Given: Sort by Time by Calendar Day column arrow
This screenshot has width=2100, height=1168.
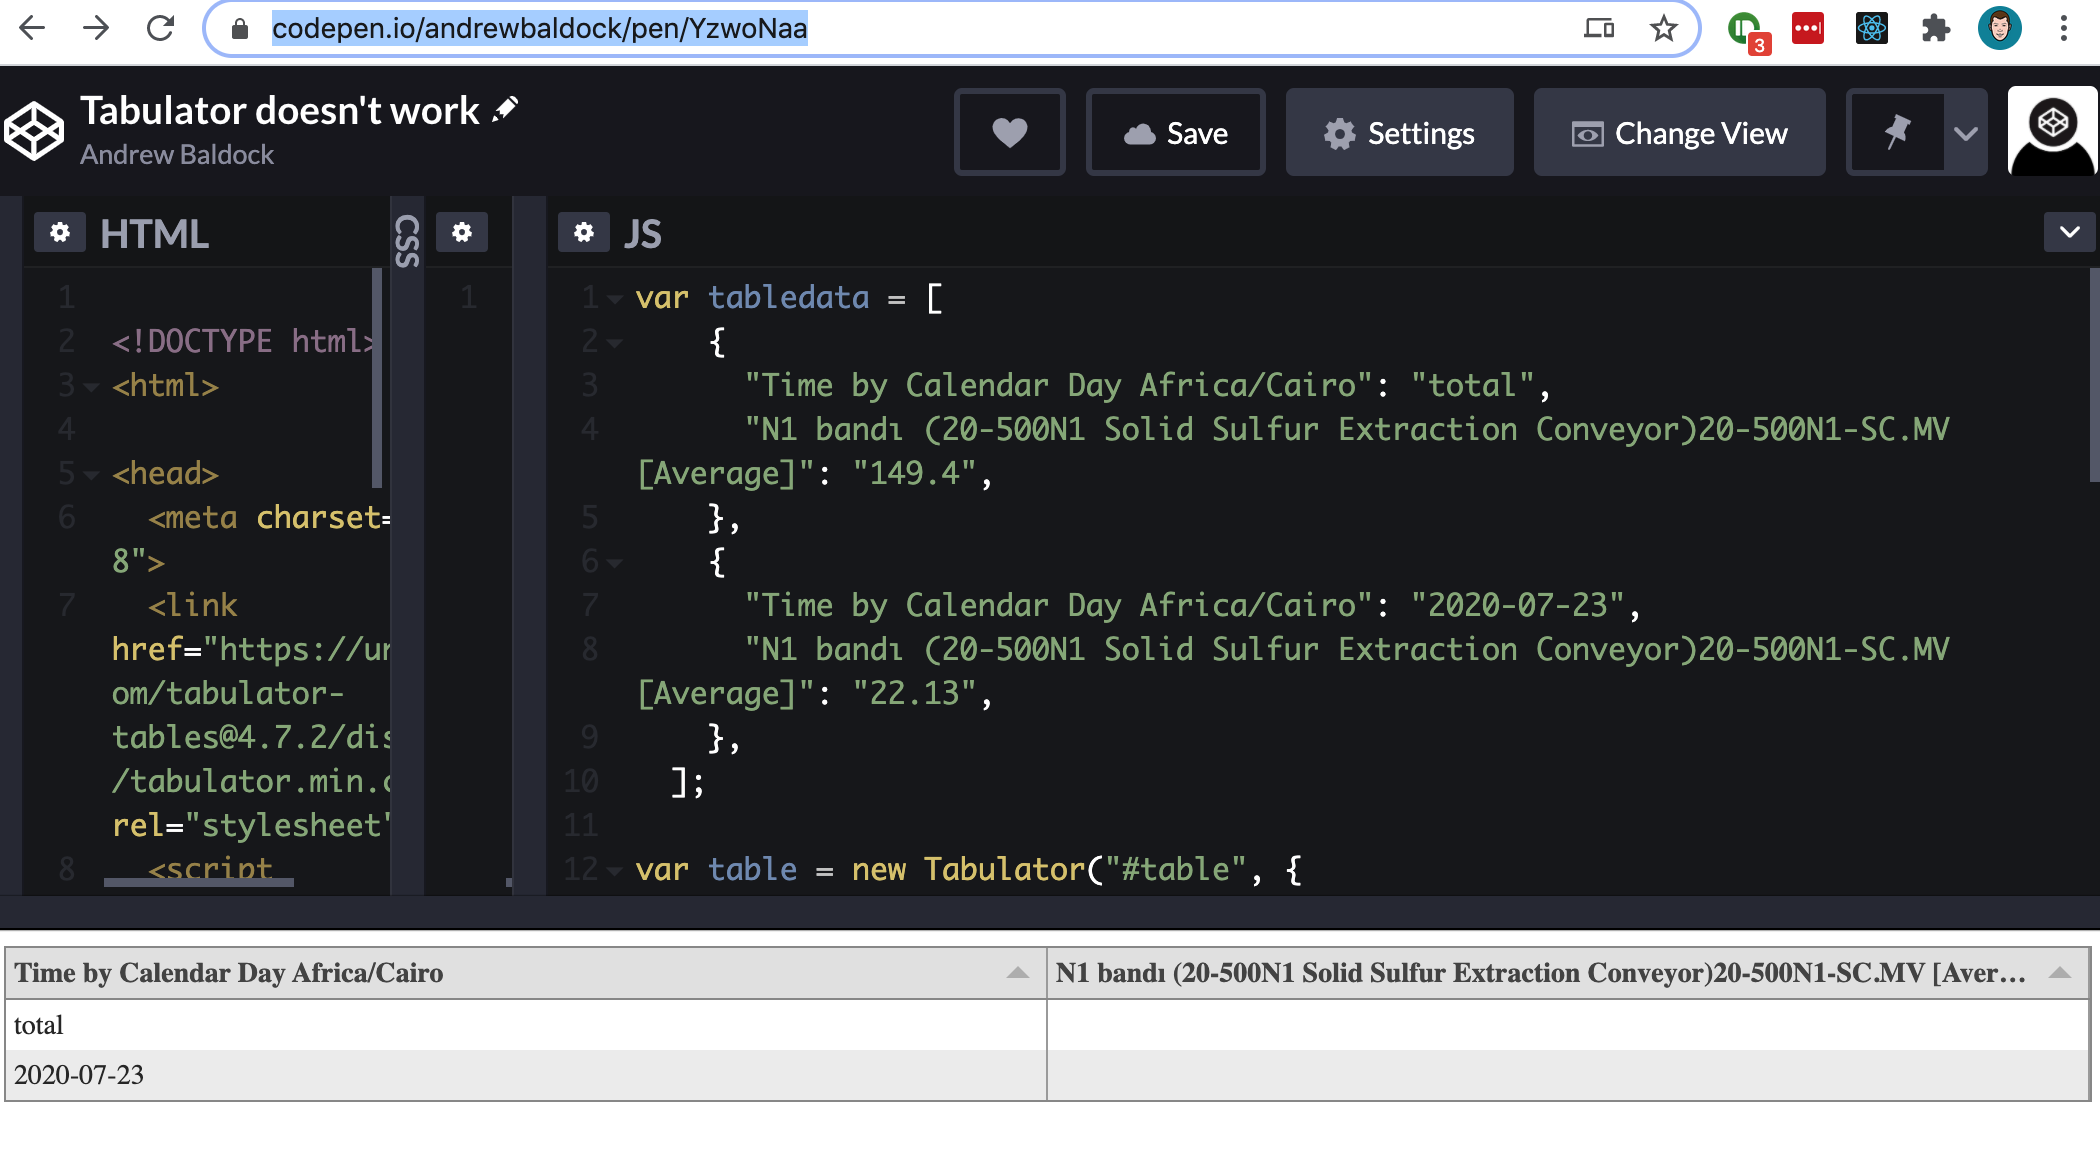Looking at the screenshot, I should click(1018, 973).
